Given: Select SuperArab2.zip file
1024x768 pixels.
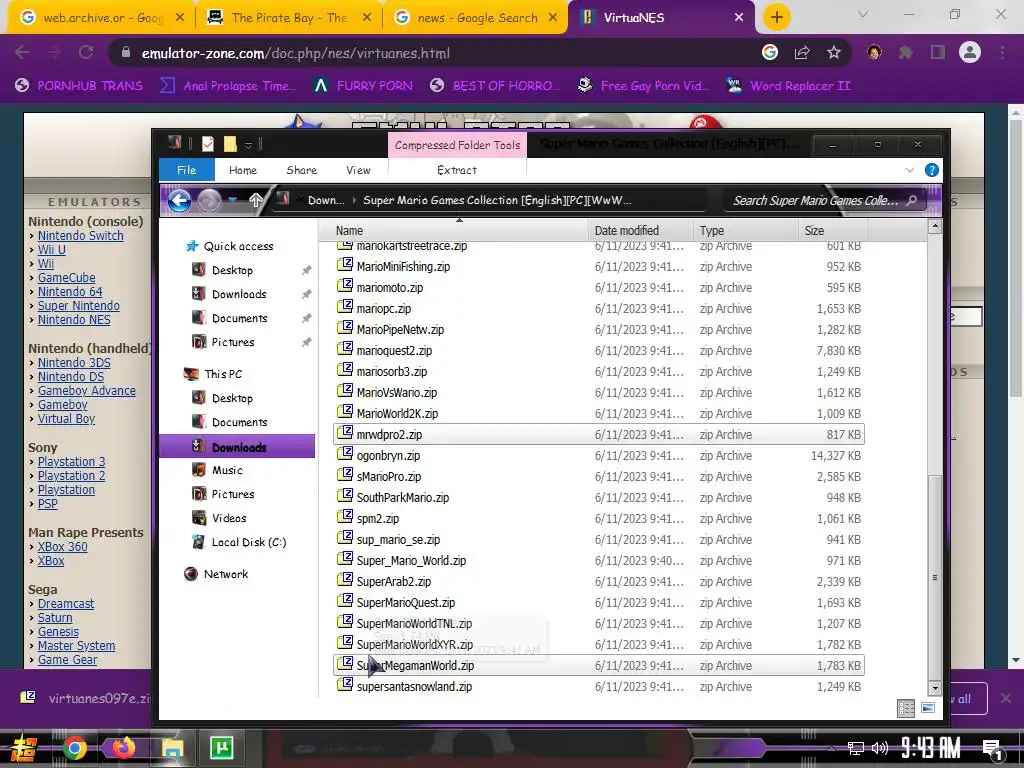Looking at the screenshot, I should [x=598, y=582].
